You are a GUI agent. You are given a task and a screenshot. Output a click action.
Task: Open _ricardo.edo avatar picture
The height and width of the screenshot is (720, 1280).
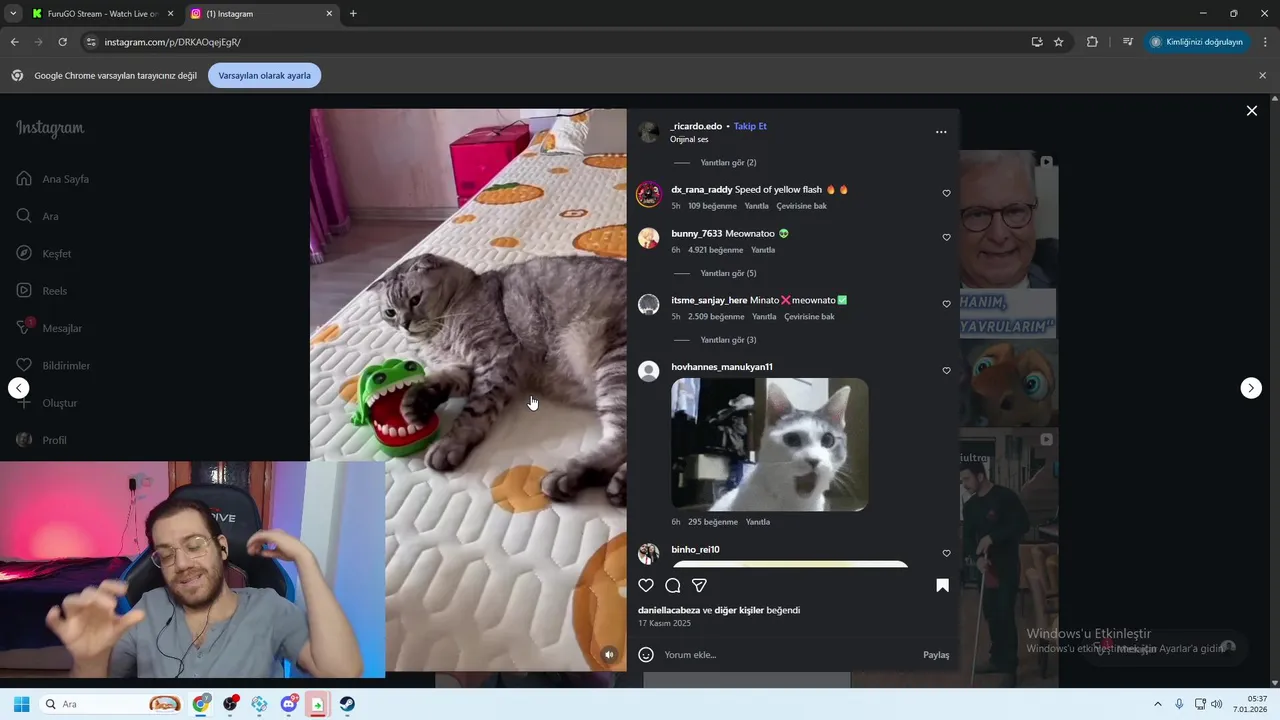(648, 132)
